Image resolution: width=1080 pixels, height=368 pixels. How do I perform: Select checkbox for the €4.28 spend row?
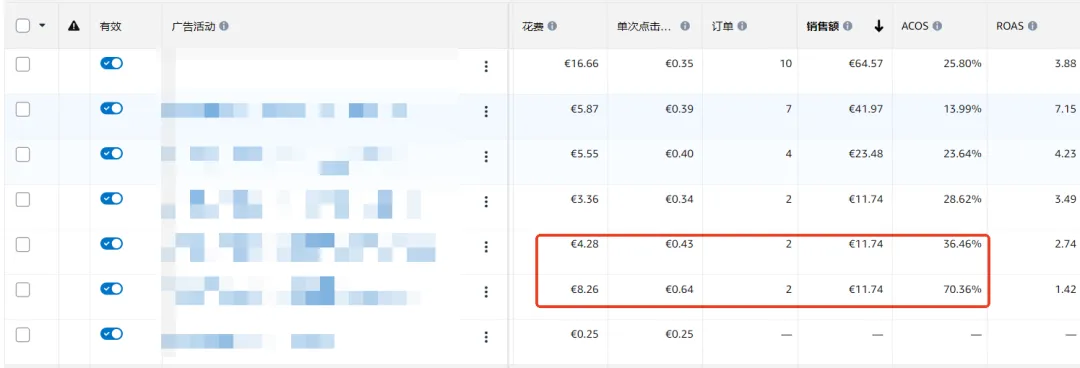(23, 245)
